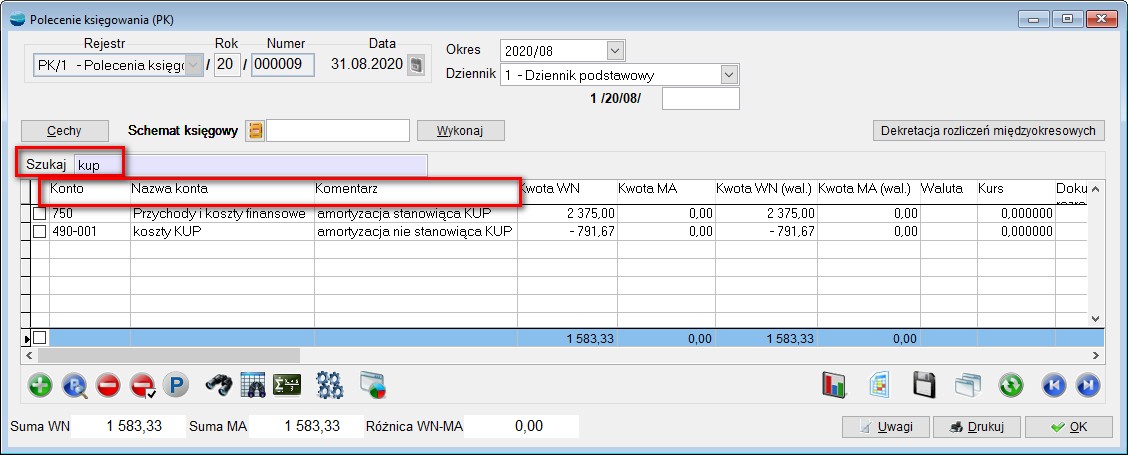Click the Drukuj button
The image size is (1128, 455).
click(977, 427)
